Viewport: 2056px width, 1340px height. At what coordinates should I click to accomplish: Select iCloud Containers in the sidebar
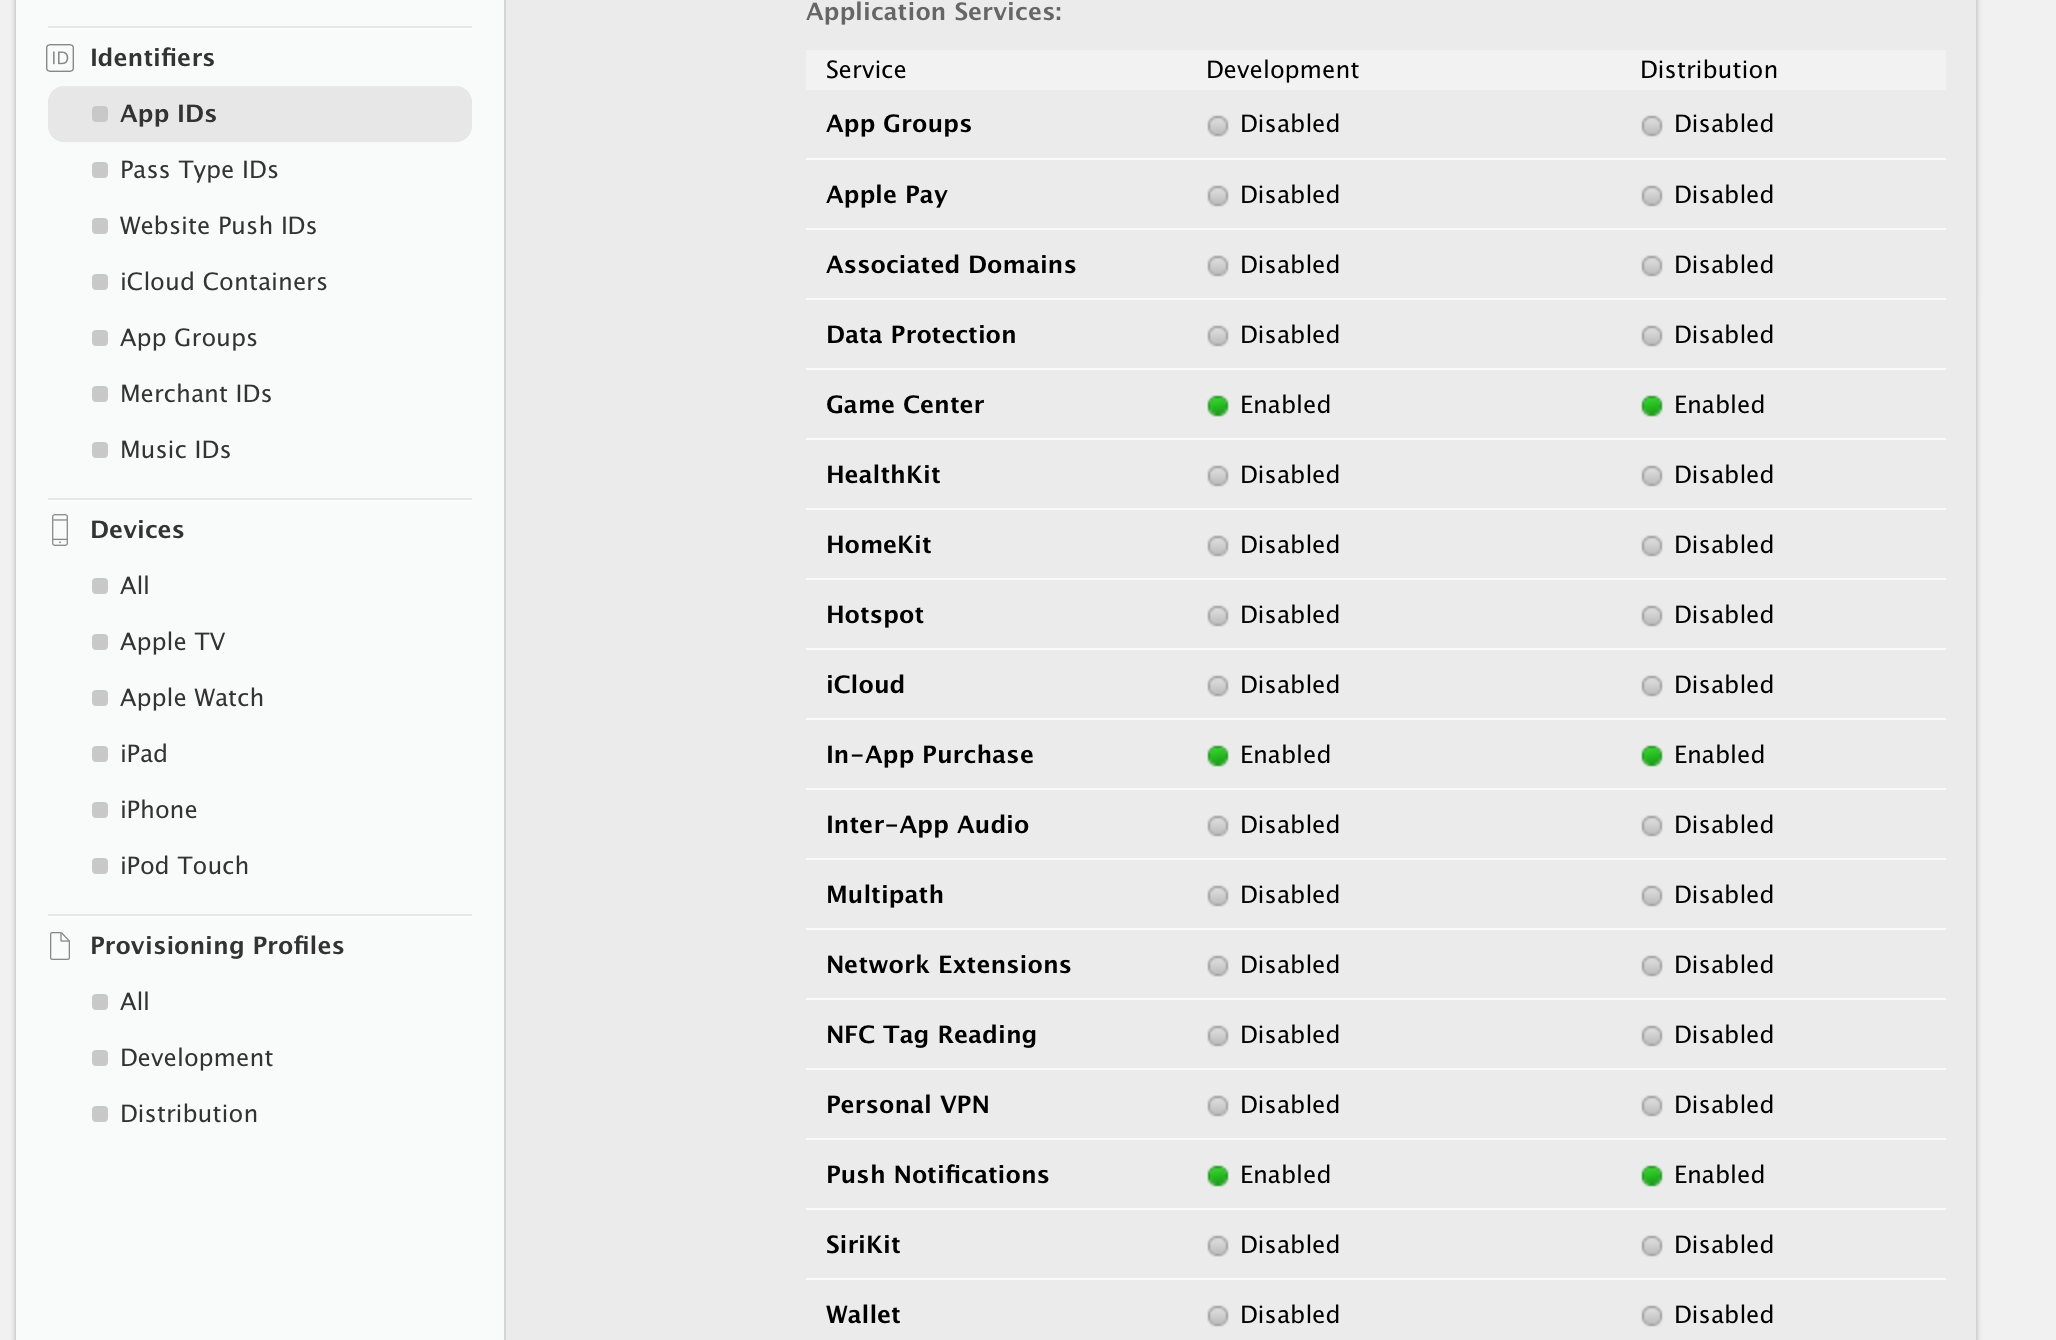[222, 281]
